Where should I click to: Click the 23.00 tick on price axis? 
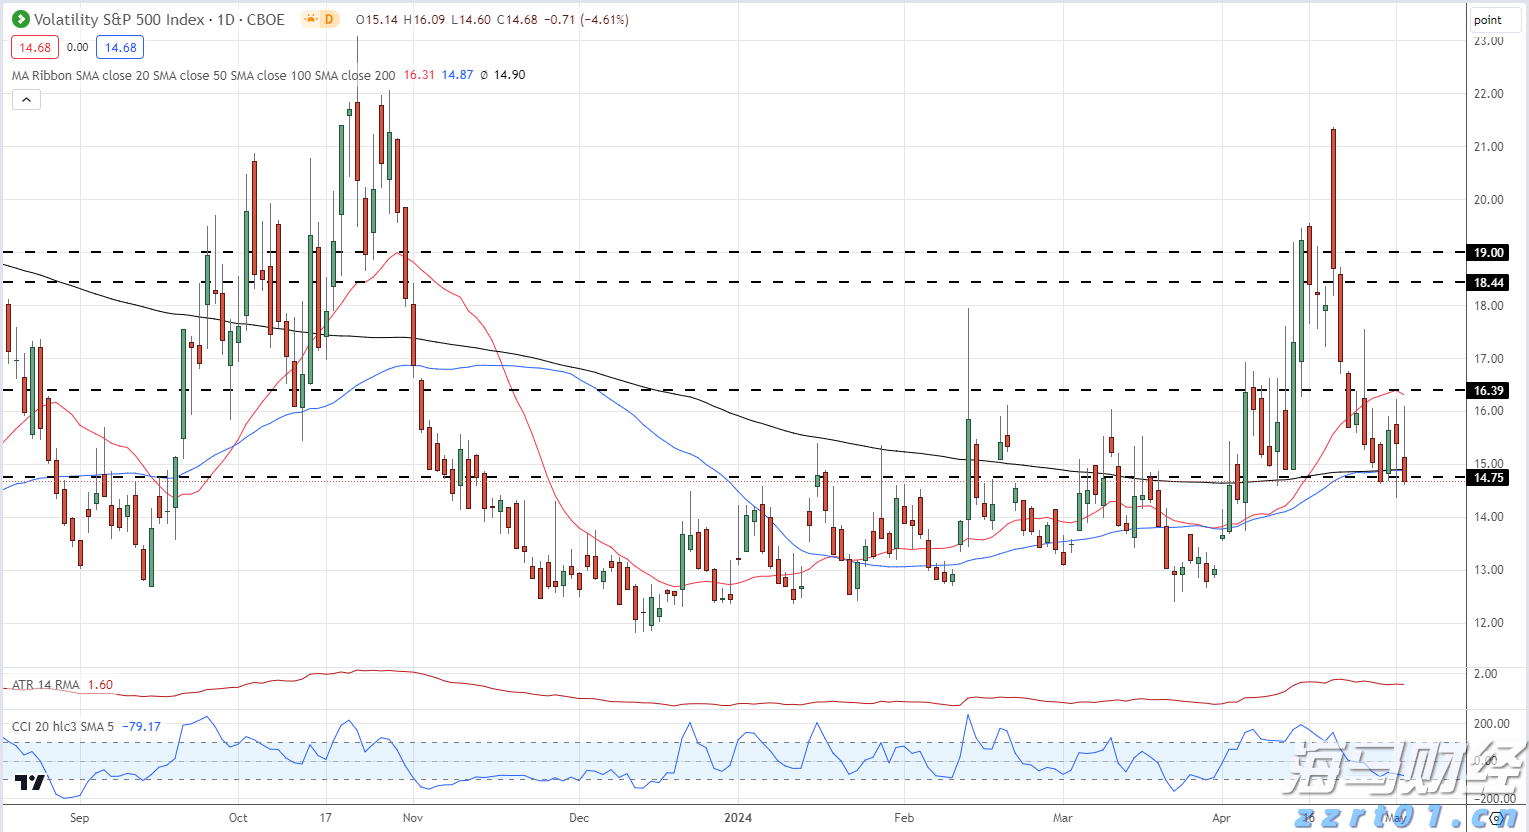pyautogui.click(x=1488, y=41)
